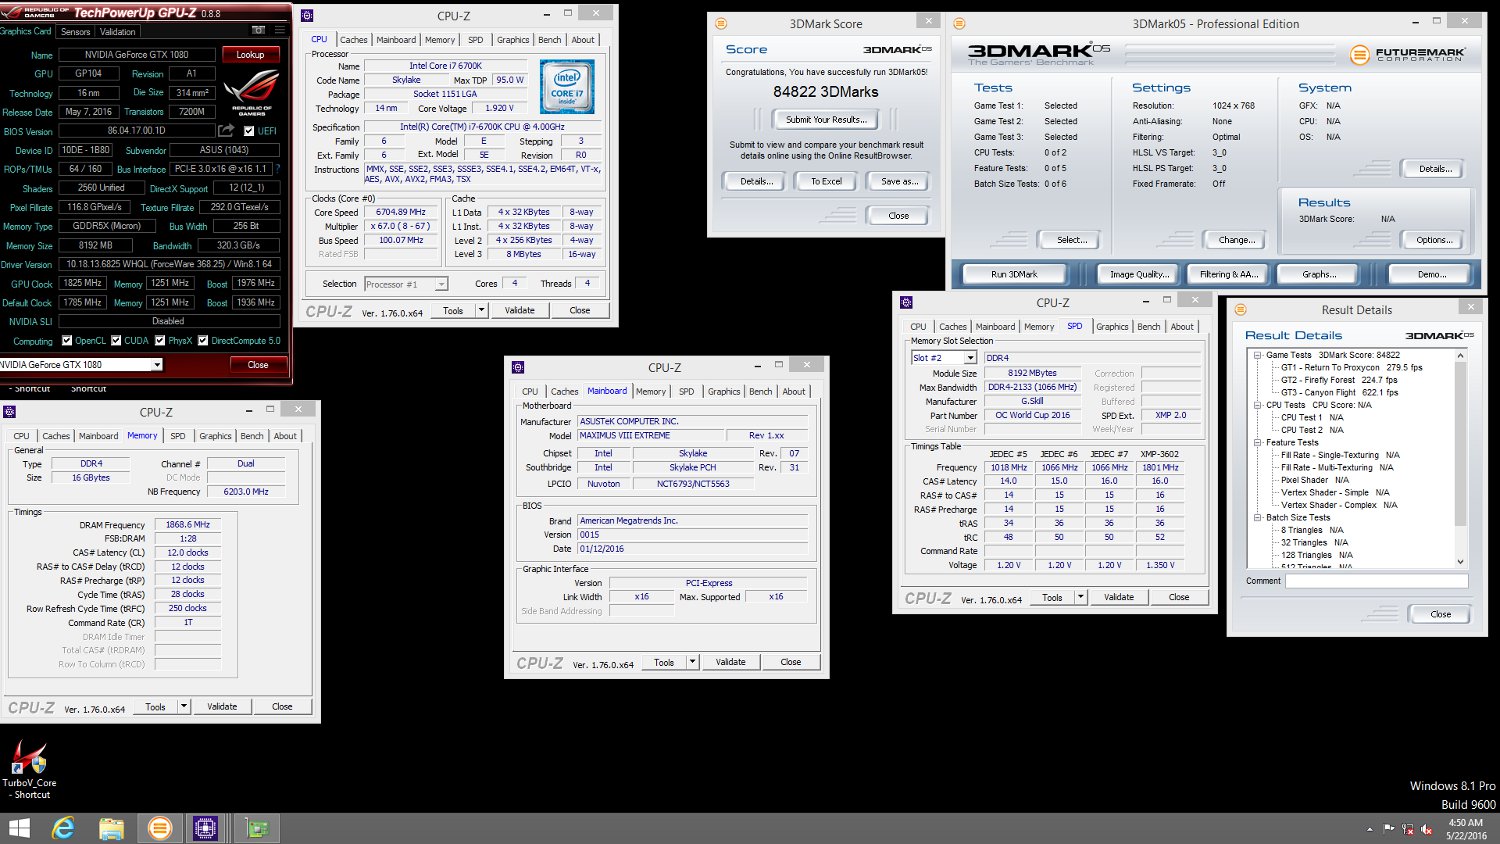This screenshot has width=1500, height=844.
Task: Open the Processor #1 selection dropdown
Action: (441, 284)
